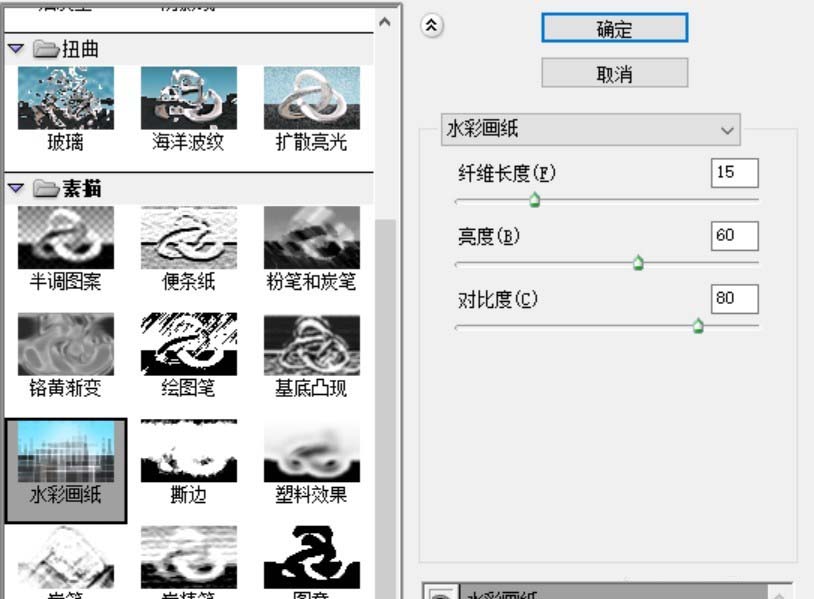Select the 撕边 filter thumbnail
Viewport: 814px width, 599px height.
click(188, 451)
